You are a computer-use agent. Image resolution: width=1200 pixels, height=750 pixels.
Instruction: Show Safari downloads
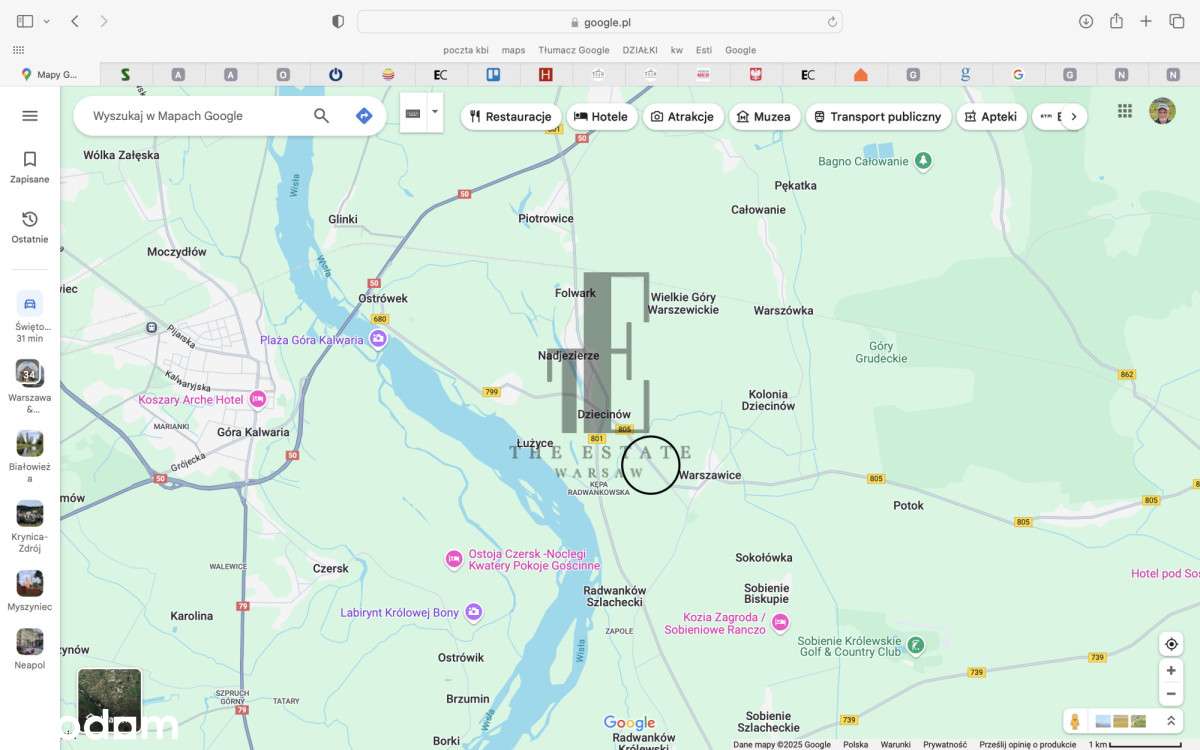click(x=1086, y=21)
